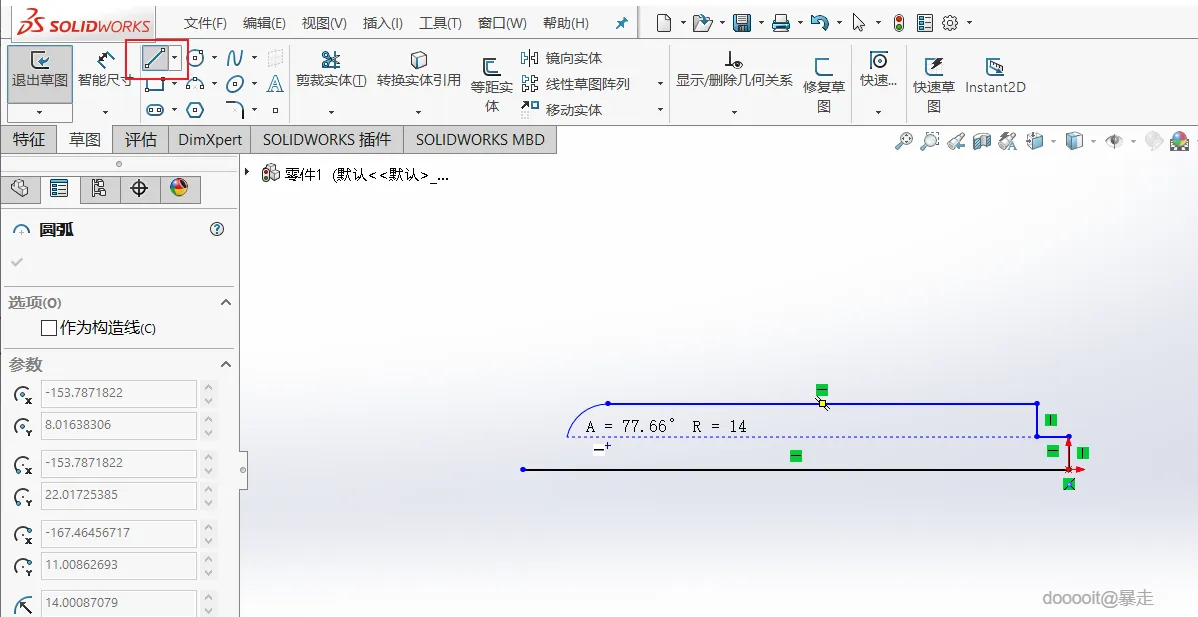This screenshot has width=1198, height=617.
Task: Open the 插入(I) menu
Action: (383, 24)
